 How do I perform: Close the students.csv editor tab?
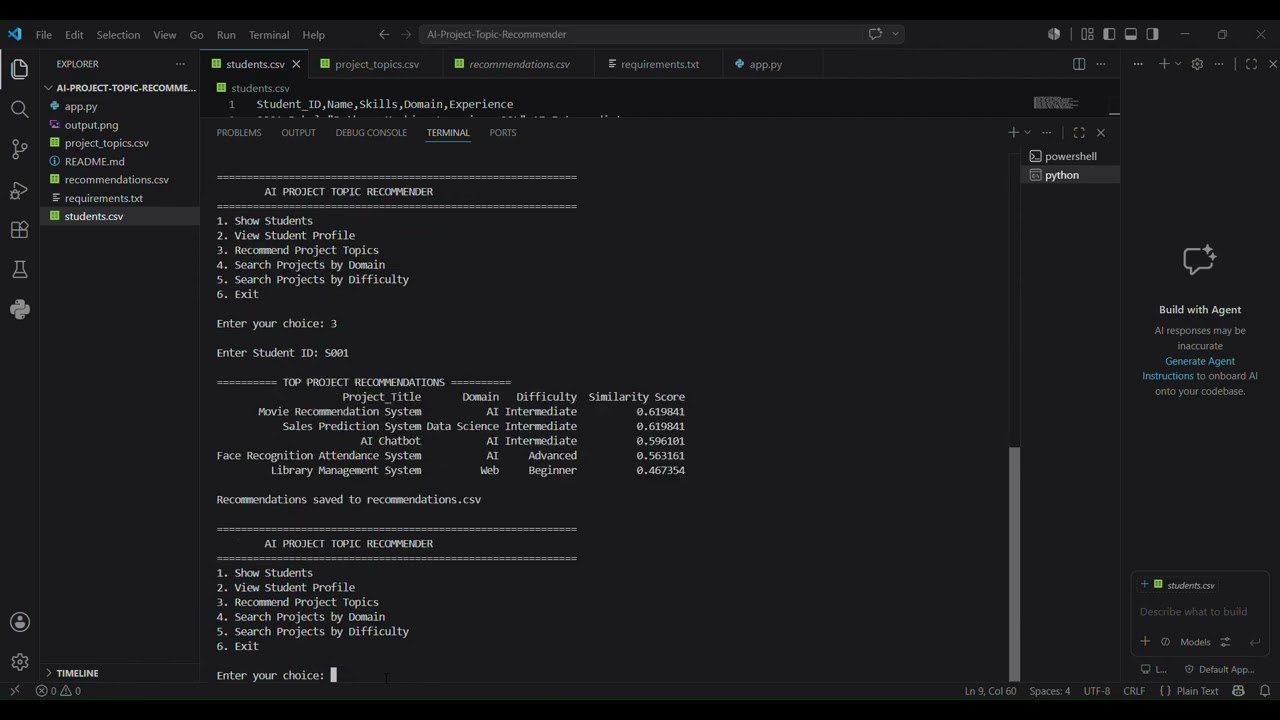[x=296, y=64]
